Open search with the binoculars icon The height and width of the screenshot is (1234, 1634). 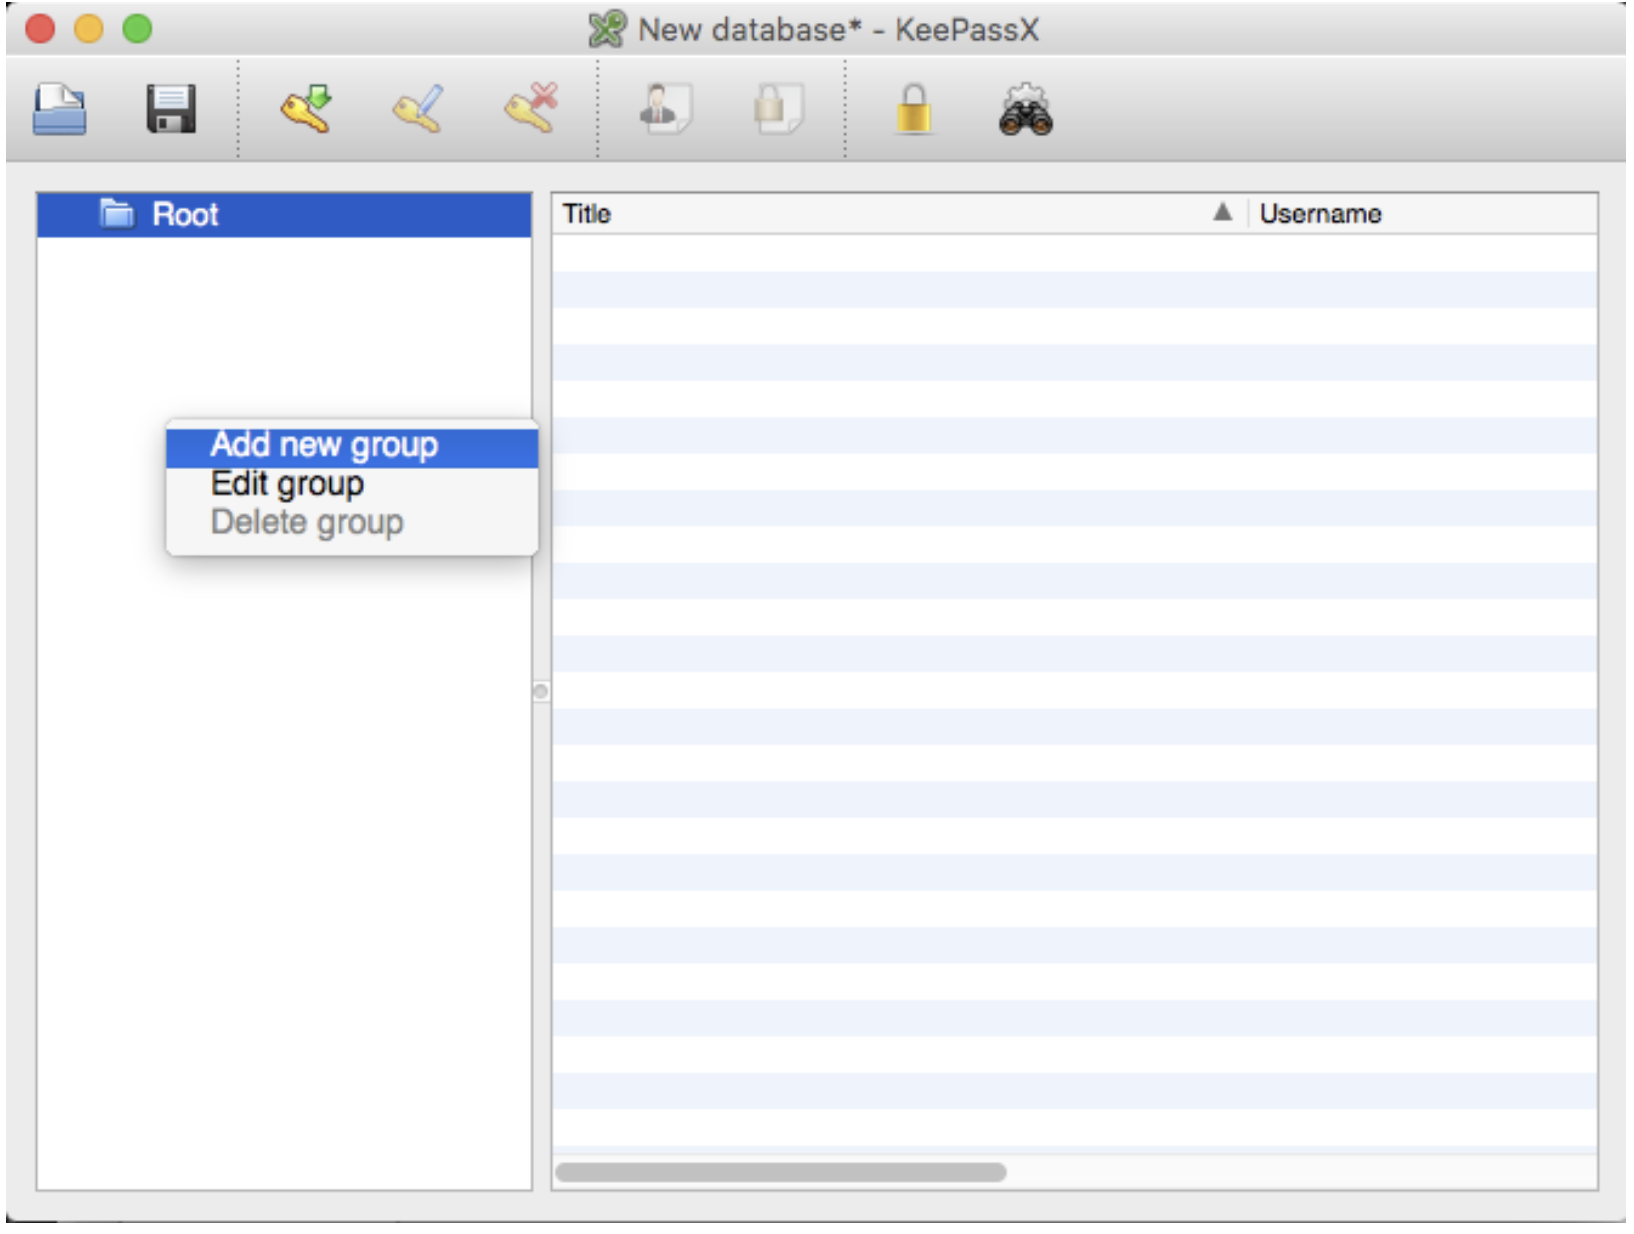[x=1025, y=110]
